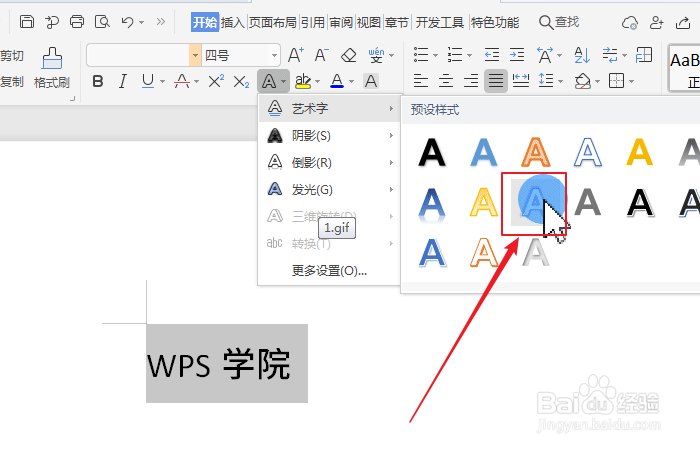Open the 倒影(R) submenu item

click(x=329, y=162)
